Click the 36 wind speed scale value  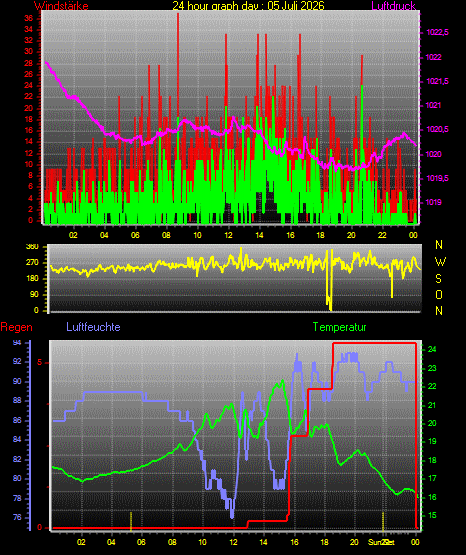tap(28, 18)
